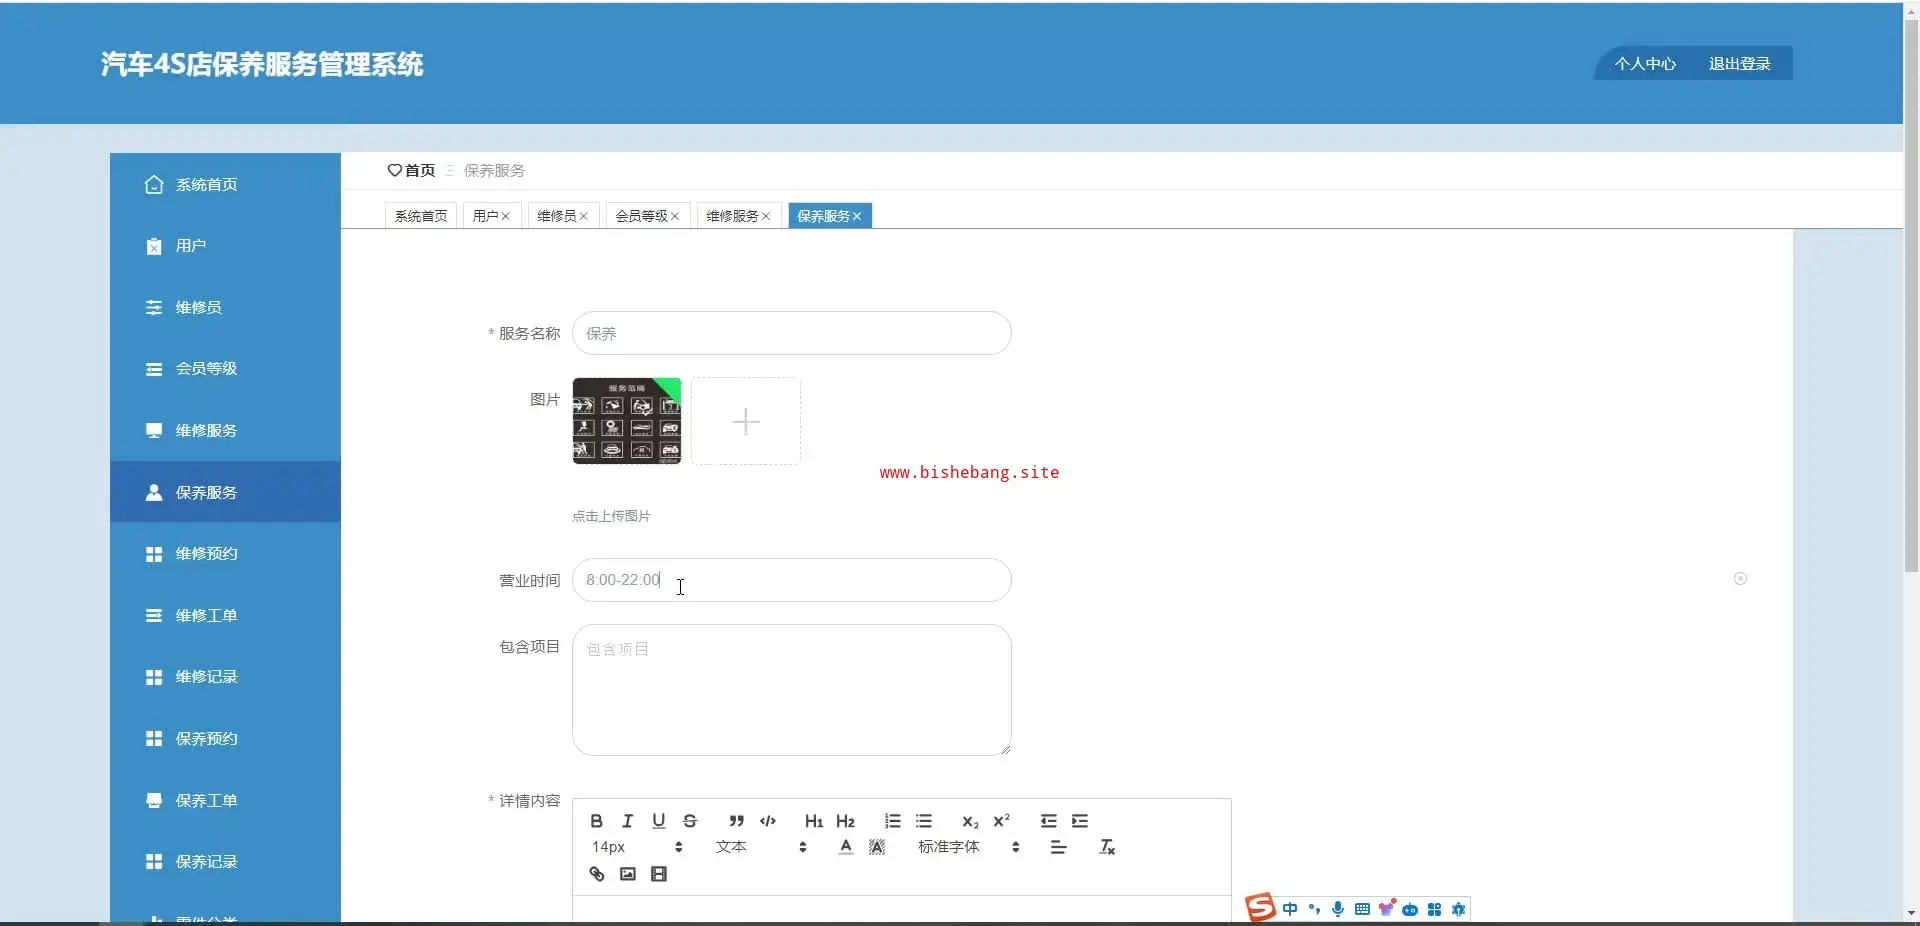The height and width of the screenshot is (926, 1920).
Task: Insert a hyperlink in the editor
Action: (x=596, y=874)
